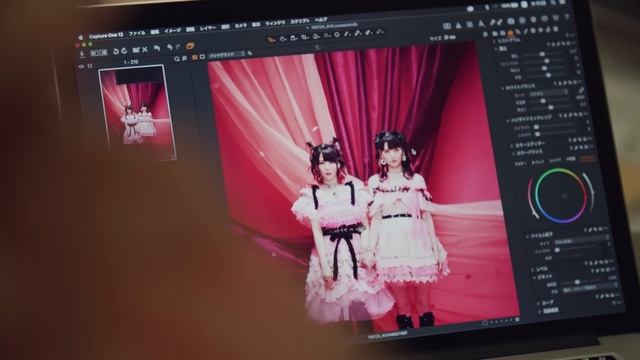Open the ファイル menu
Viewport: 640px width, 360px height.
[x=137, y=33]
